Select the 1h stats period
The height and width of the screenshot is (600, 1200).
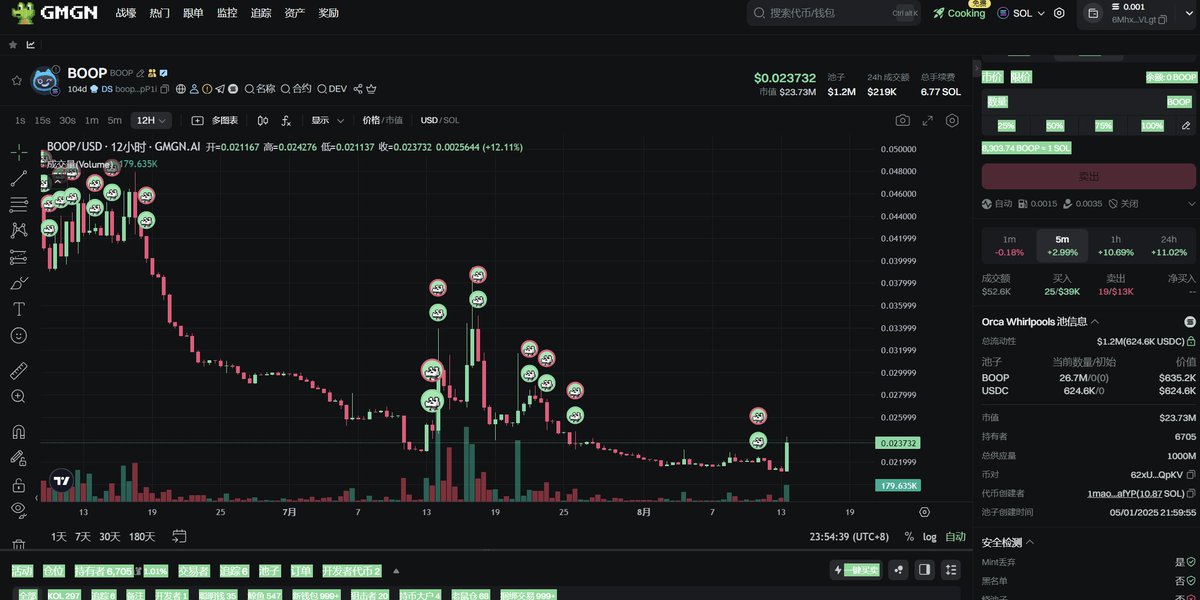tap(1116, 245)
